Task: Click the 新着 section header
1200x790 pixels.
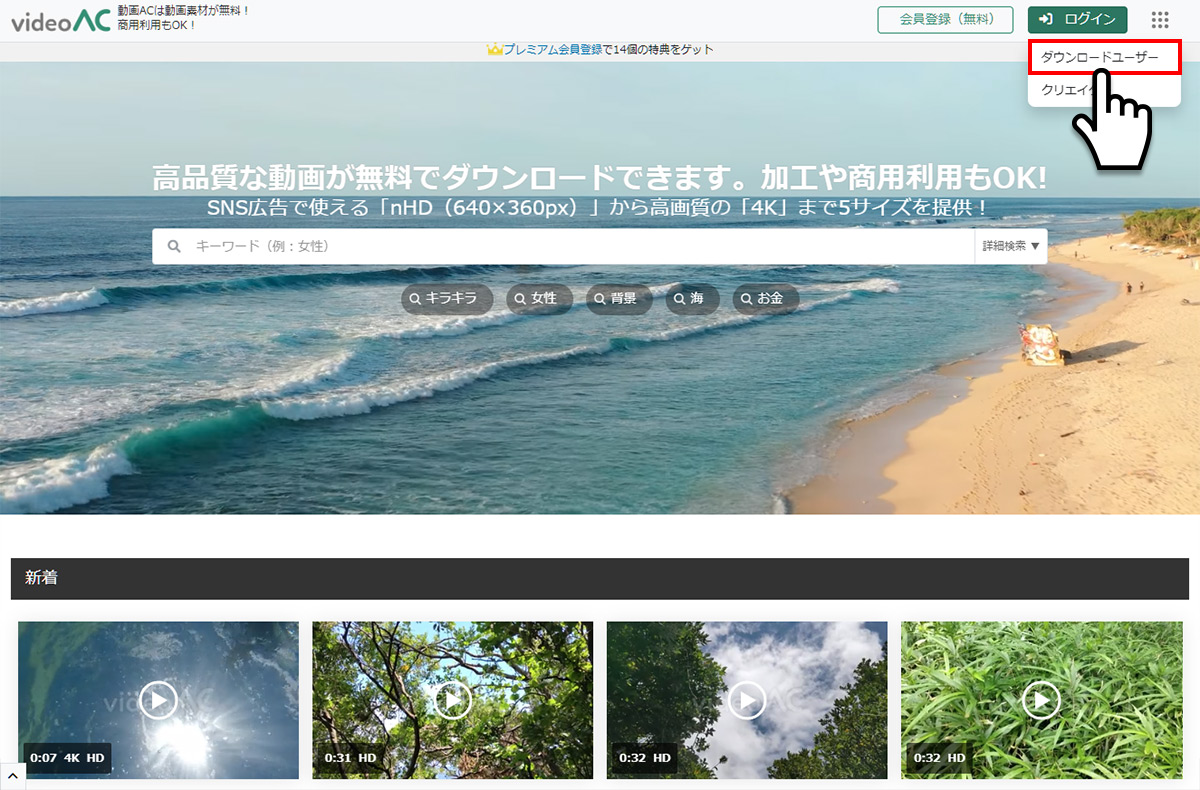Action: (600, 578)
